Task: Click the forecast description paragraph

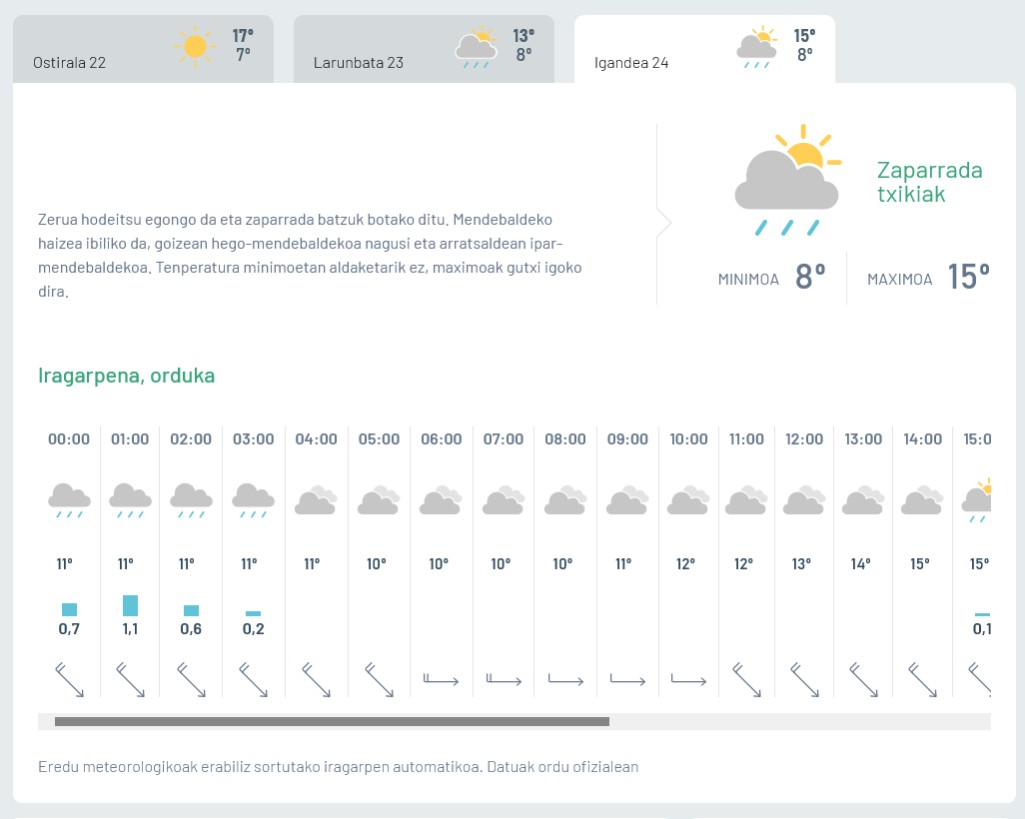Action: tap(310, 256)
